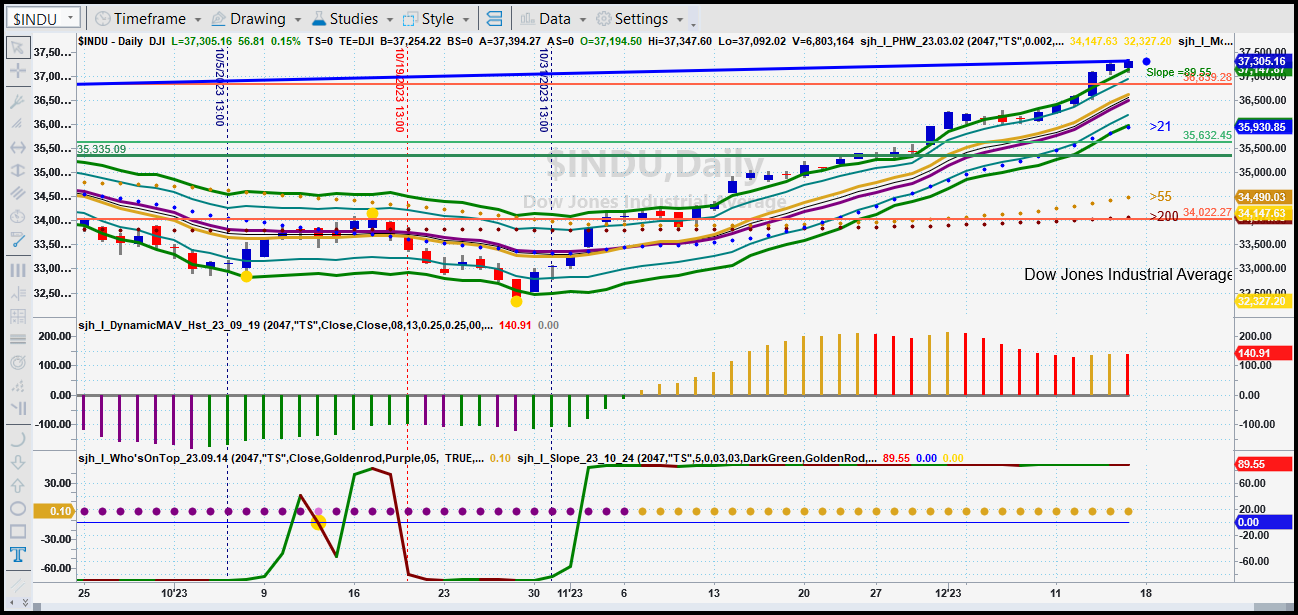Click the ">200" chart annotation

pyautogui.click(x=1163, y=216)
